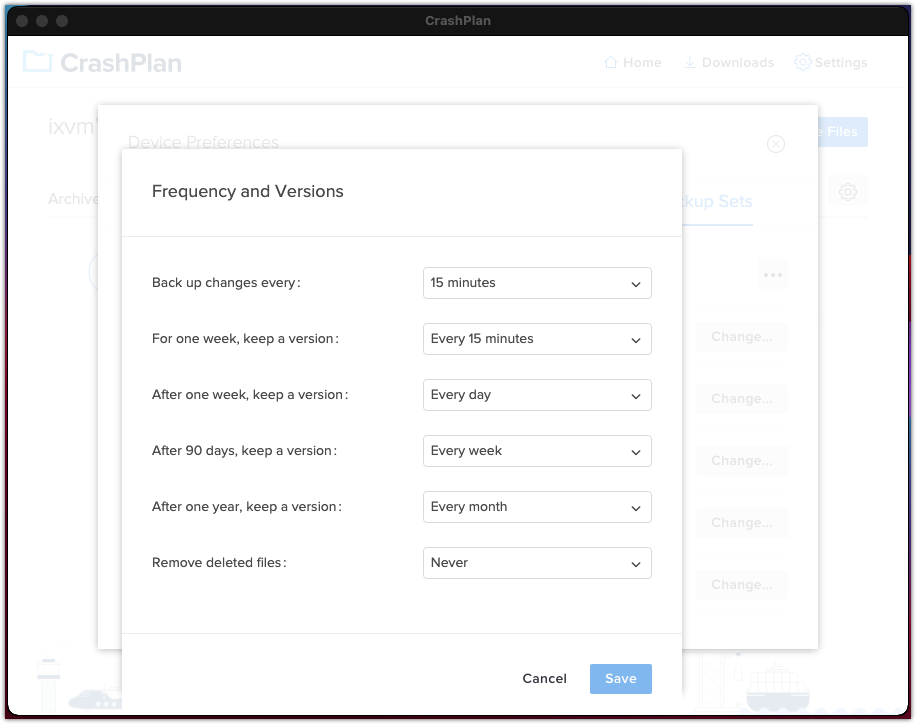Open the Home screen via its icon
The width and height of the screenshot is (916, 724).
pos(609,62)
